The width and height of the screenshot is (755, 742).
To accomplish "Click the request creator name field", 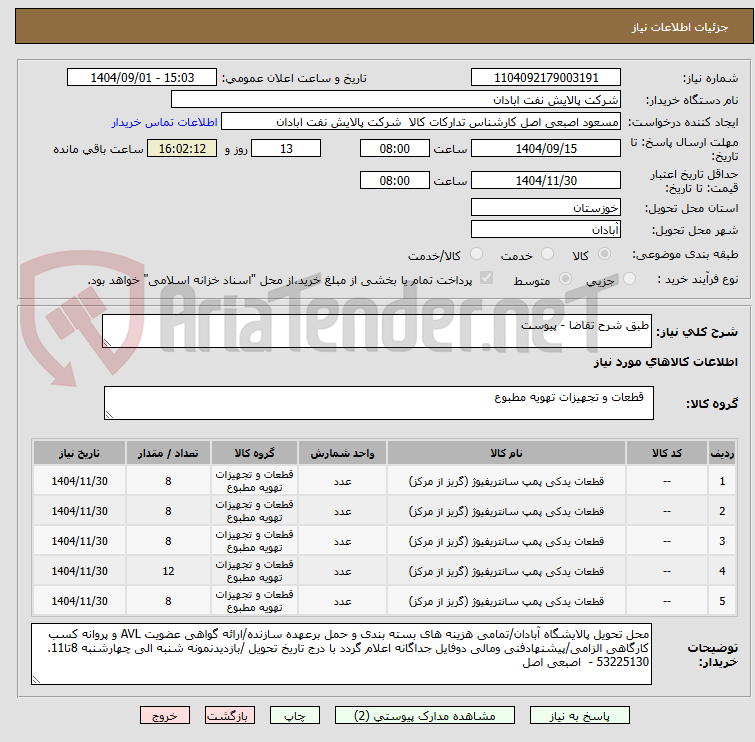I will click(421, 122).
